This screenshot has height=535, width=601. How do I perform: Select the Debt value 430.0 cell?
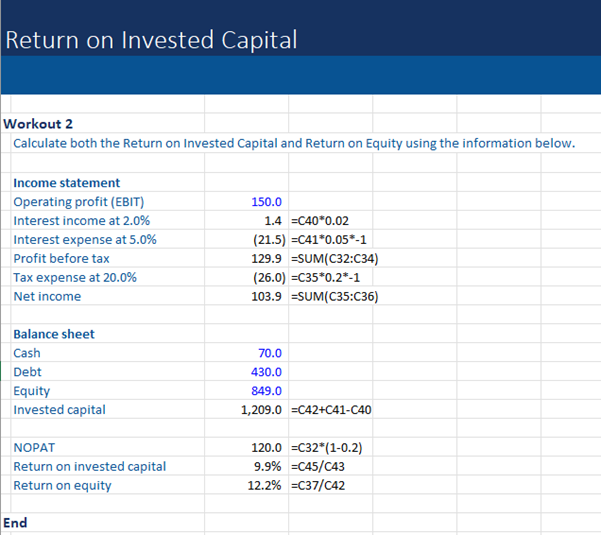[266, 372]
